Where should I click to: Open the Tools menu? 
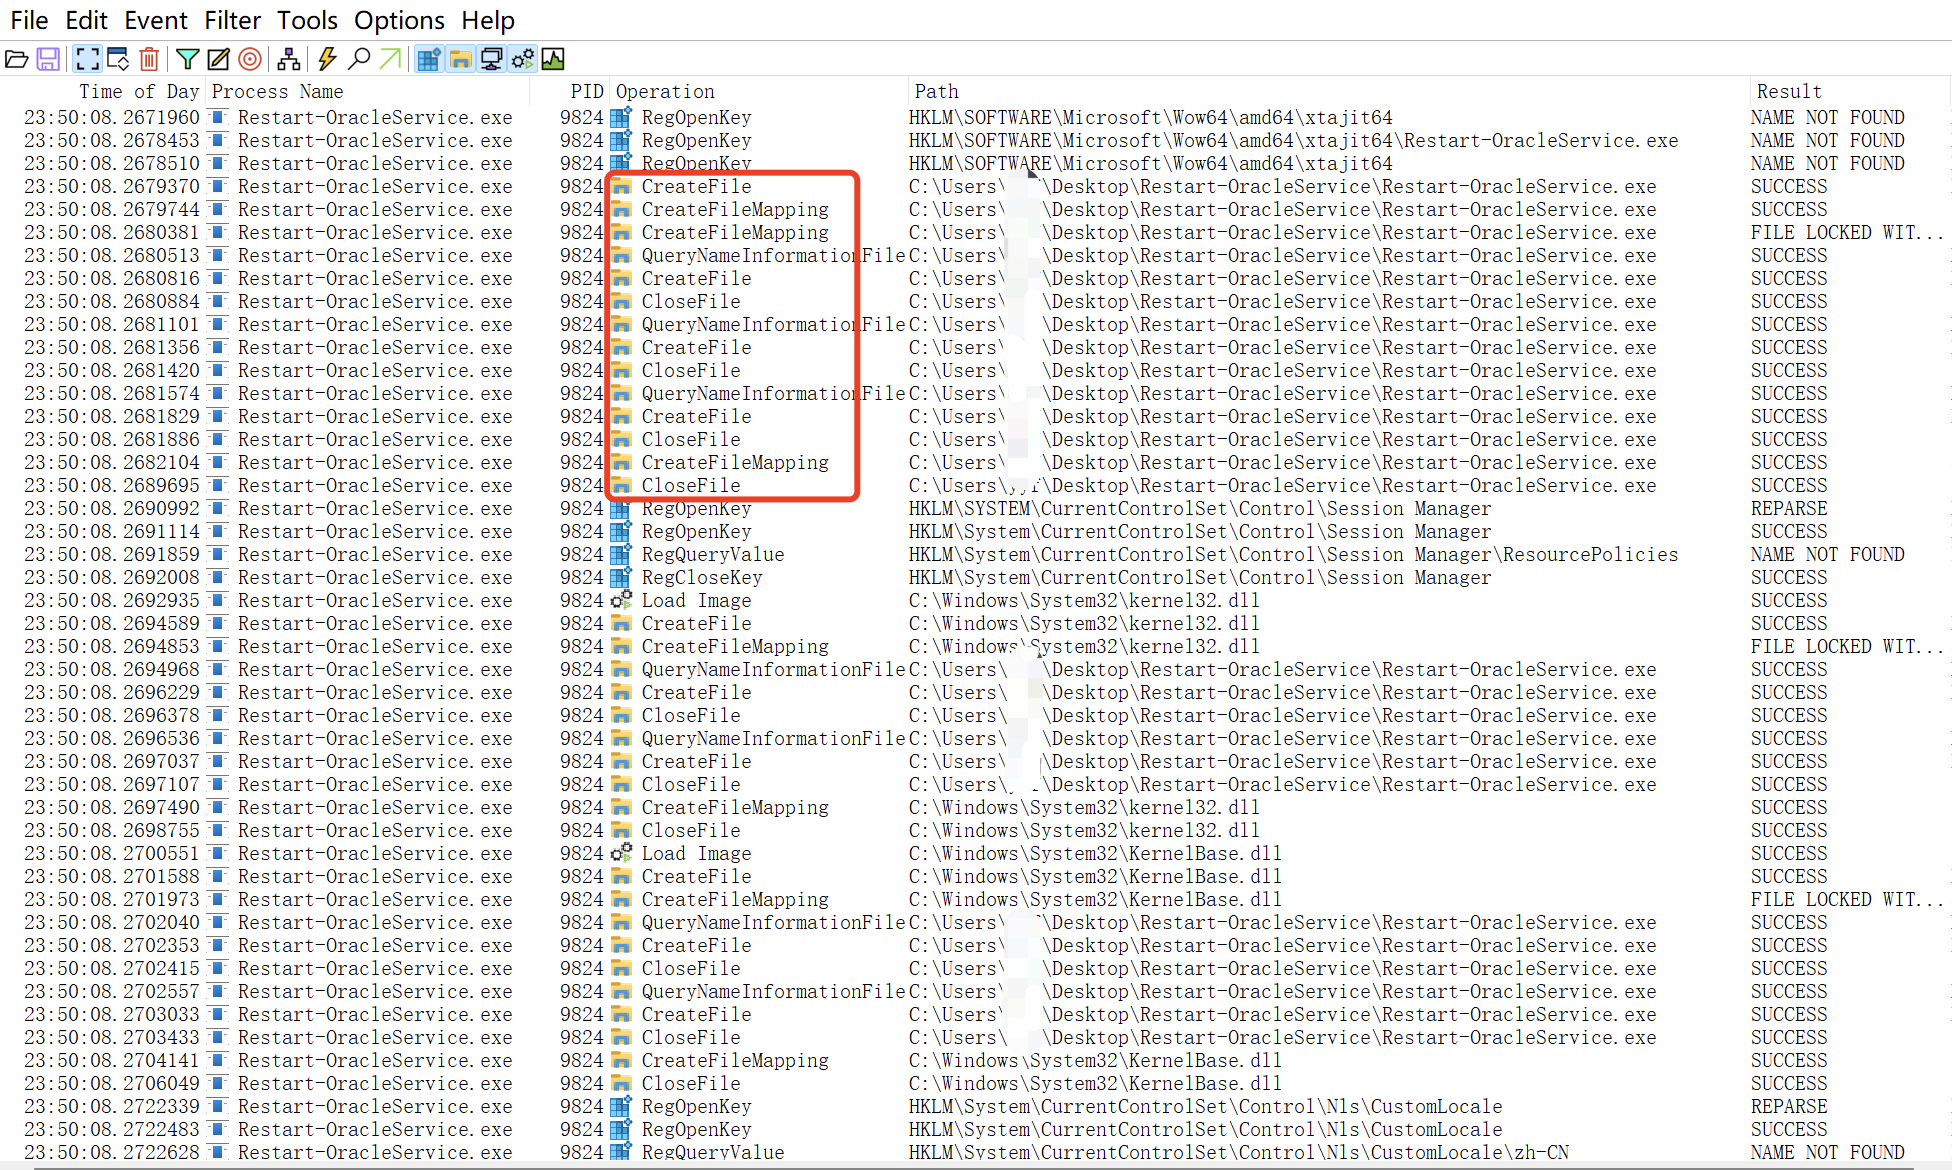(x=307, y=20)
